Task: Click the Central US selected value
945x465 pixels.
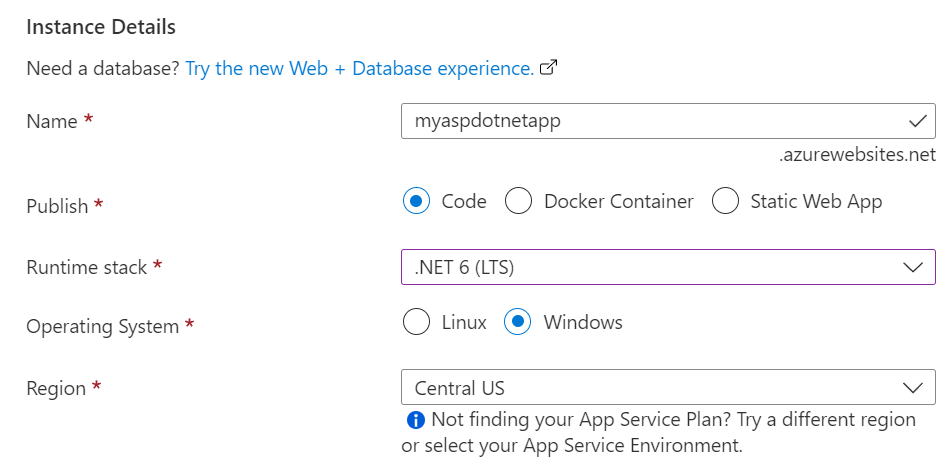Action: tap(460, 388)
